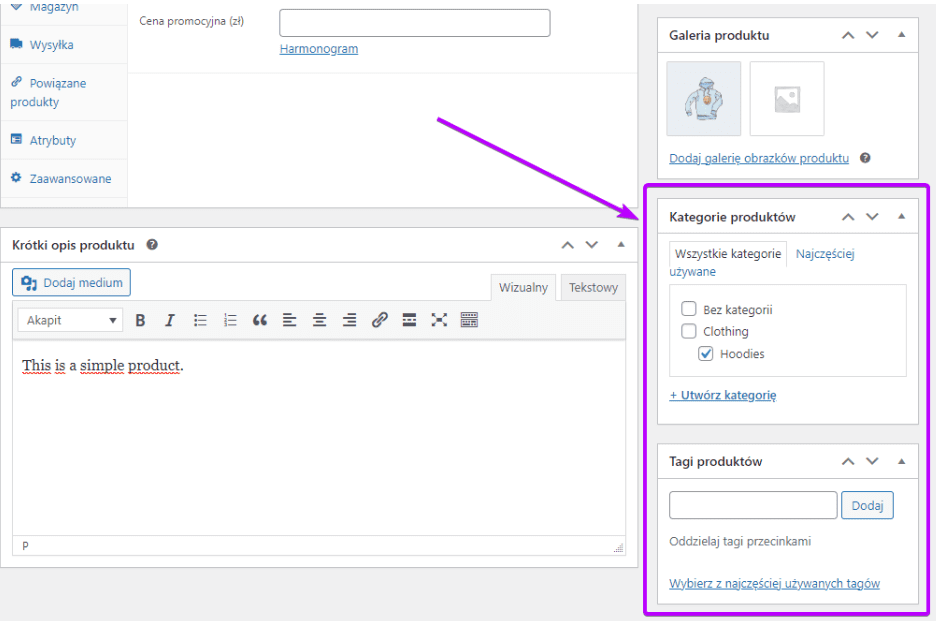
Task: Open the Akapit paragraph format dropdown
Action: [72, 320]
